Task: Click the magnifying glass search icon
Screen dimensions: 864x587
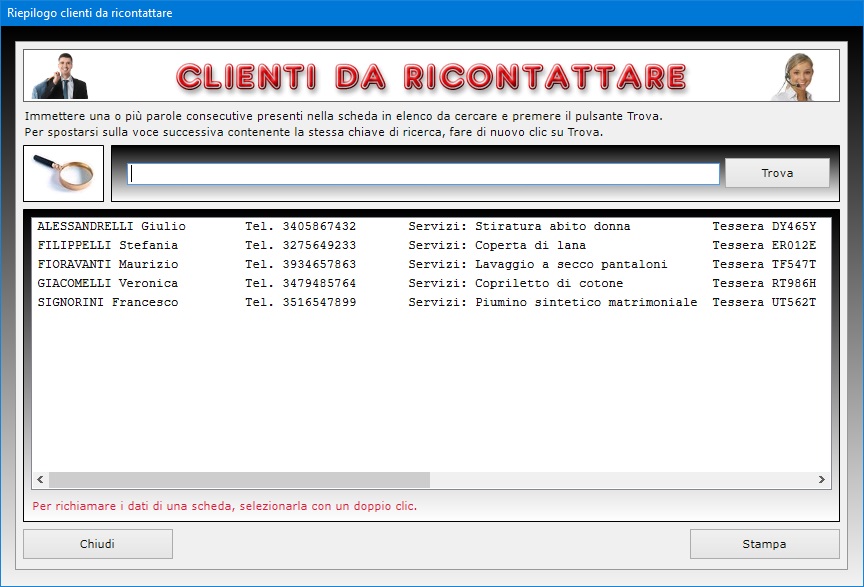Action: click(x=63, y=173)
